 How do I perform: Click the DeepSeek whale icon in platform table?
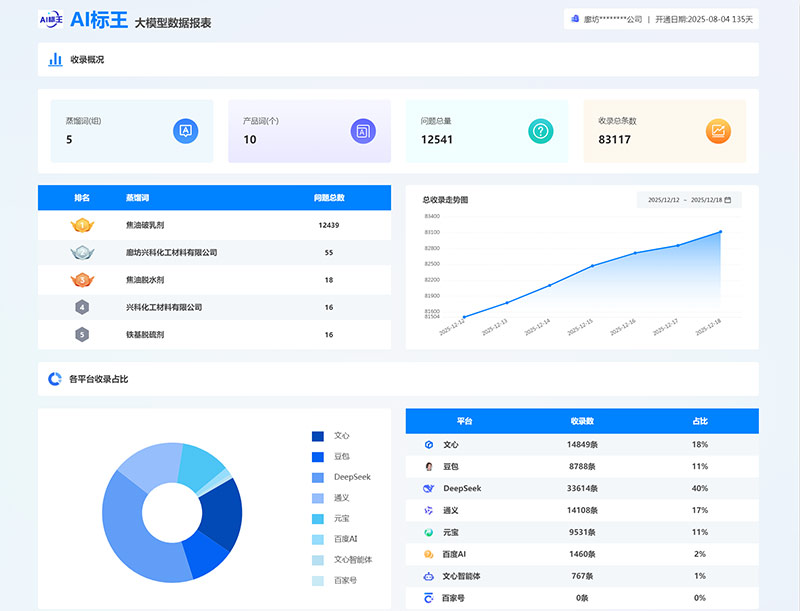click(429, 488)
